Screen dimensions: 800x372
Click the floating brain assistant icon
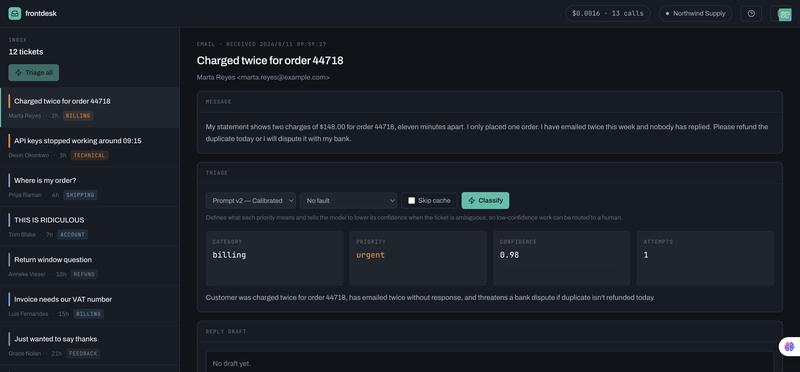[789, 346]
